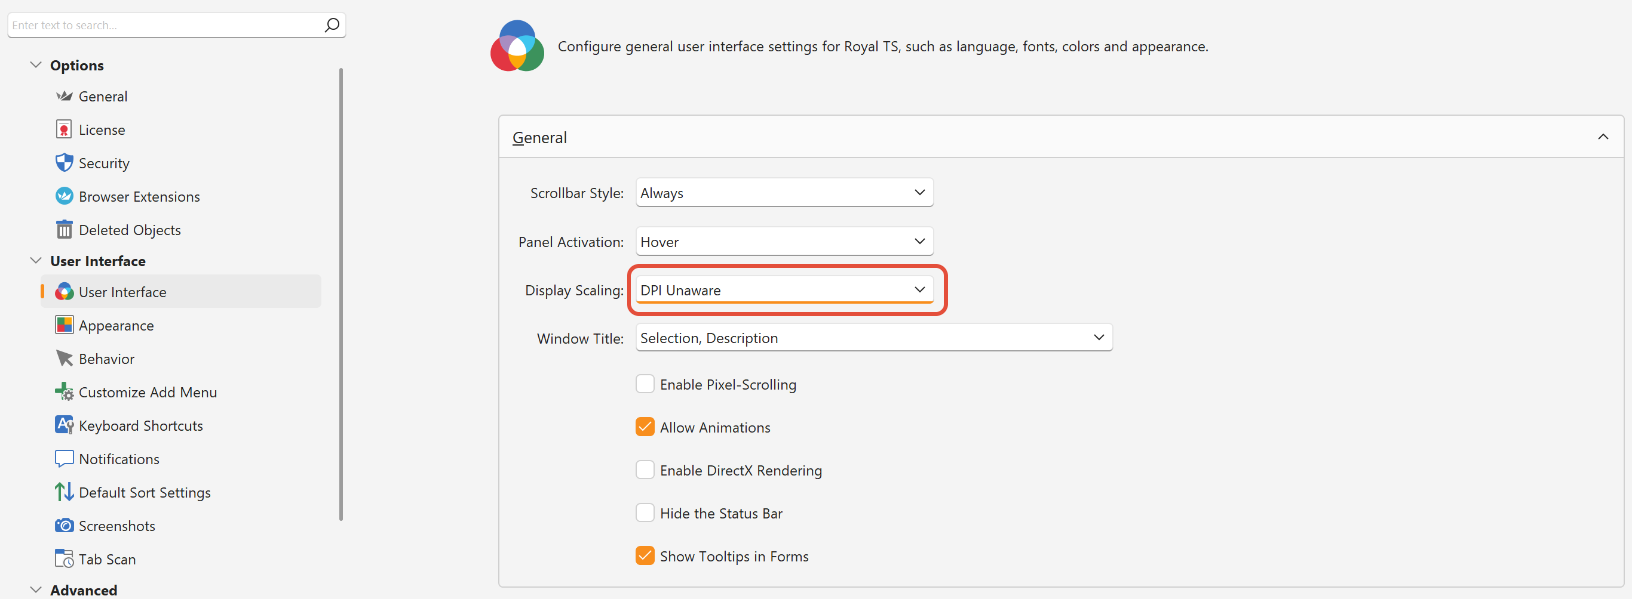
Task: Open the Scrollbar Style dropdown
Action: point(784,193)
